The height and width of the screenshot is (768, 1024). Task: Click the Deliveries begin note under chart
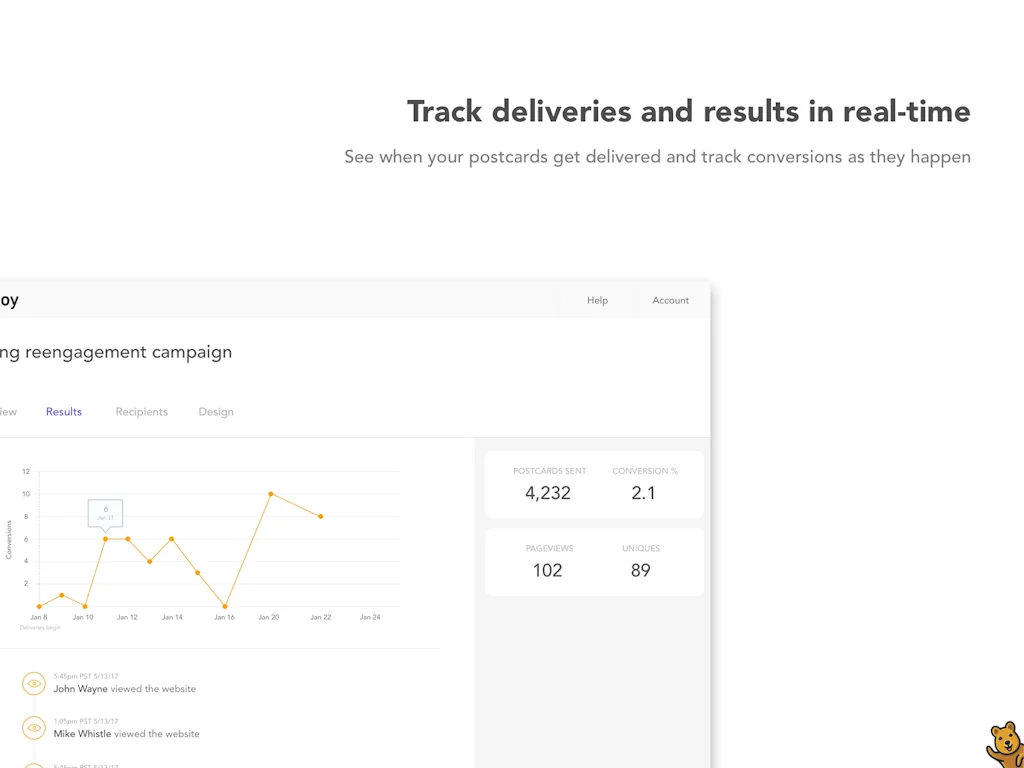(40, 628)
